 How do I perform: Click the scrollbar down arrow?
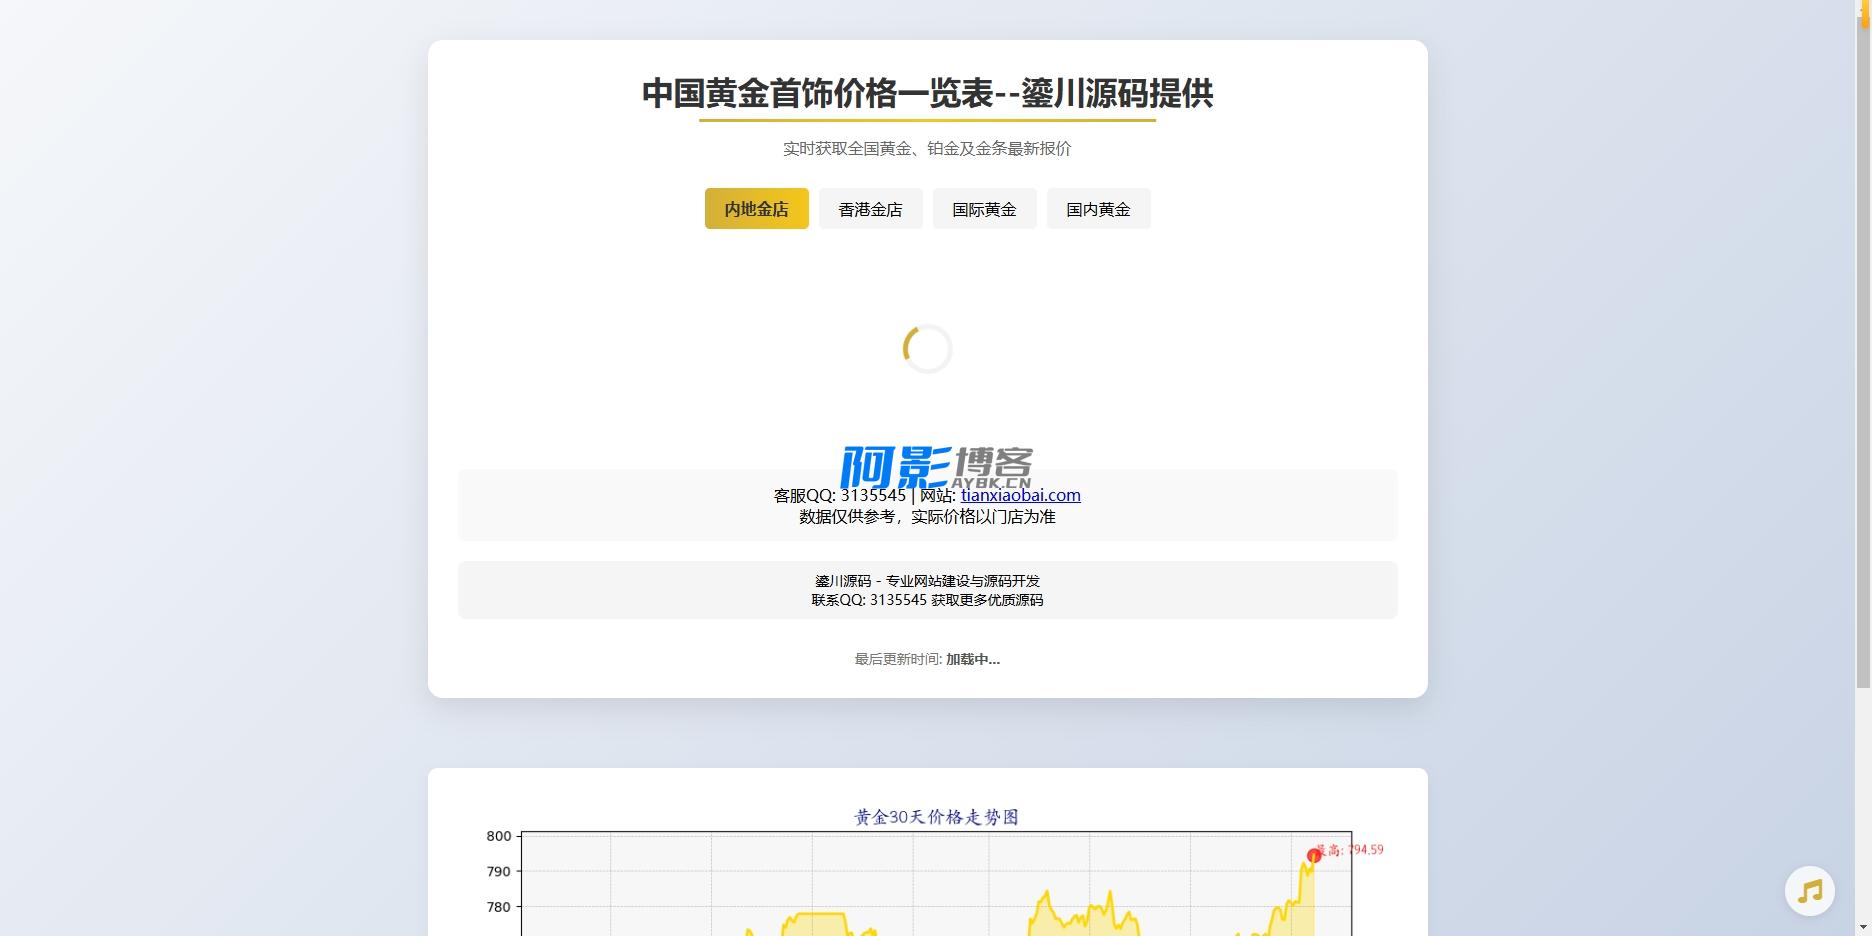tap(1863, 928)
